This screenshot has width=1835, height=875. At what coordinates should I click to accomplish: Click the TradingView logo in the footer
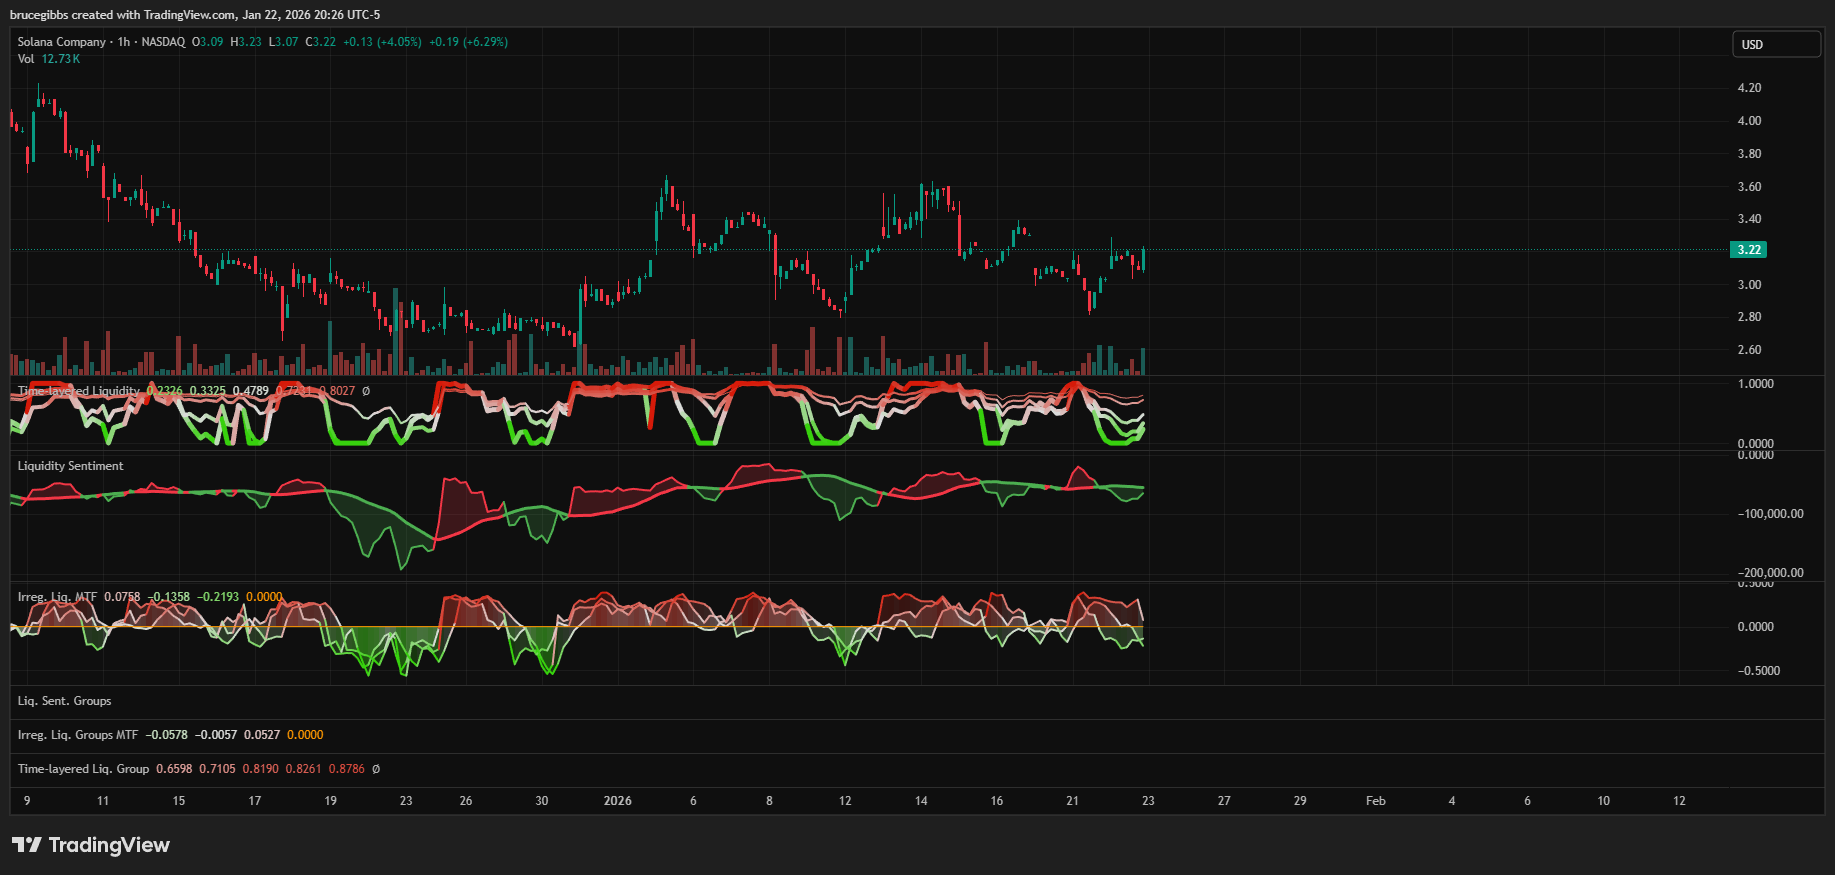pos(91,845)
